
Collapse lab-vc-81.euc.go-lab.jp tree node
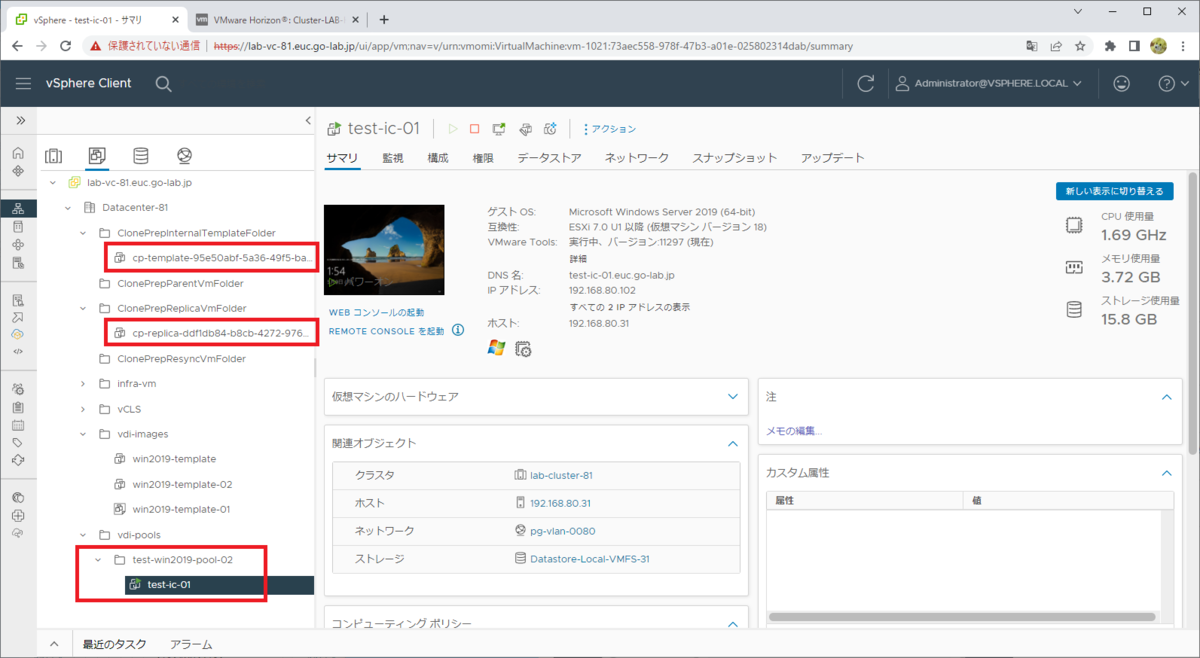pyautogui.click(x=53, y=183)
